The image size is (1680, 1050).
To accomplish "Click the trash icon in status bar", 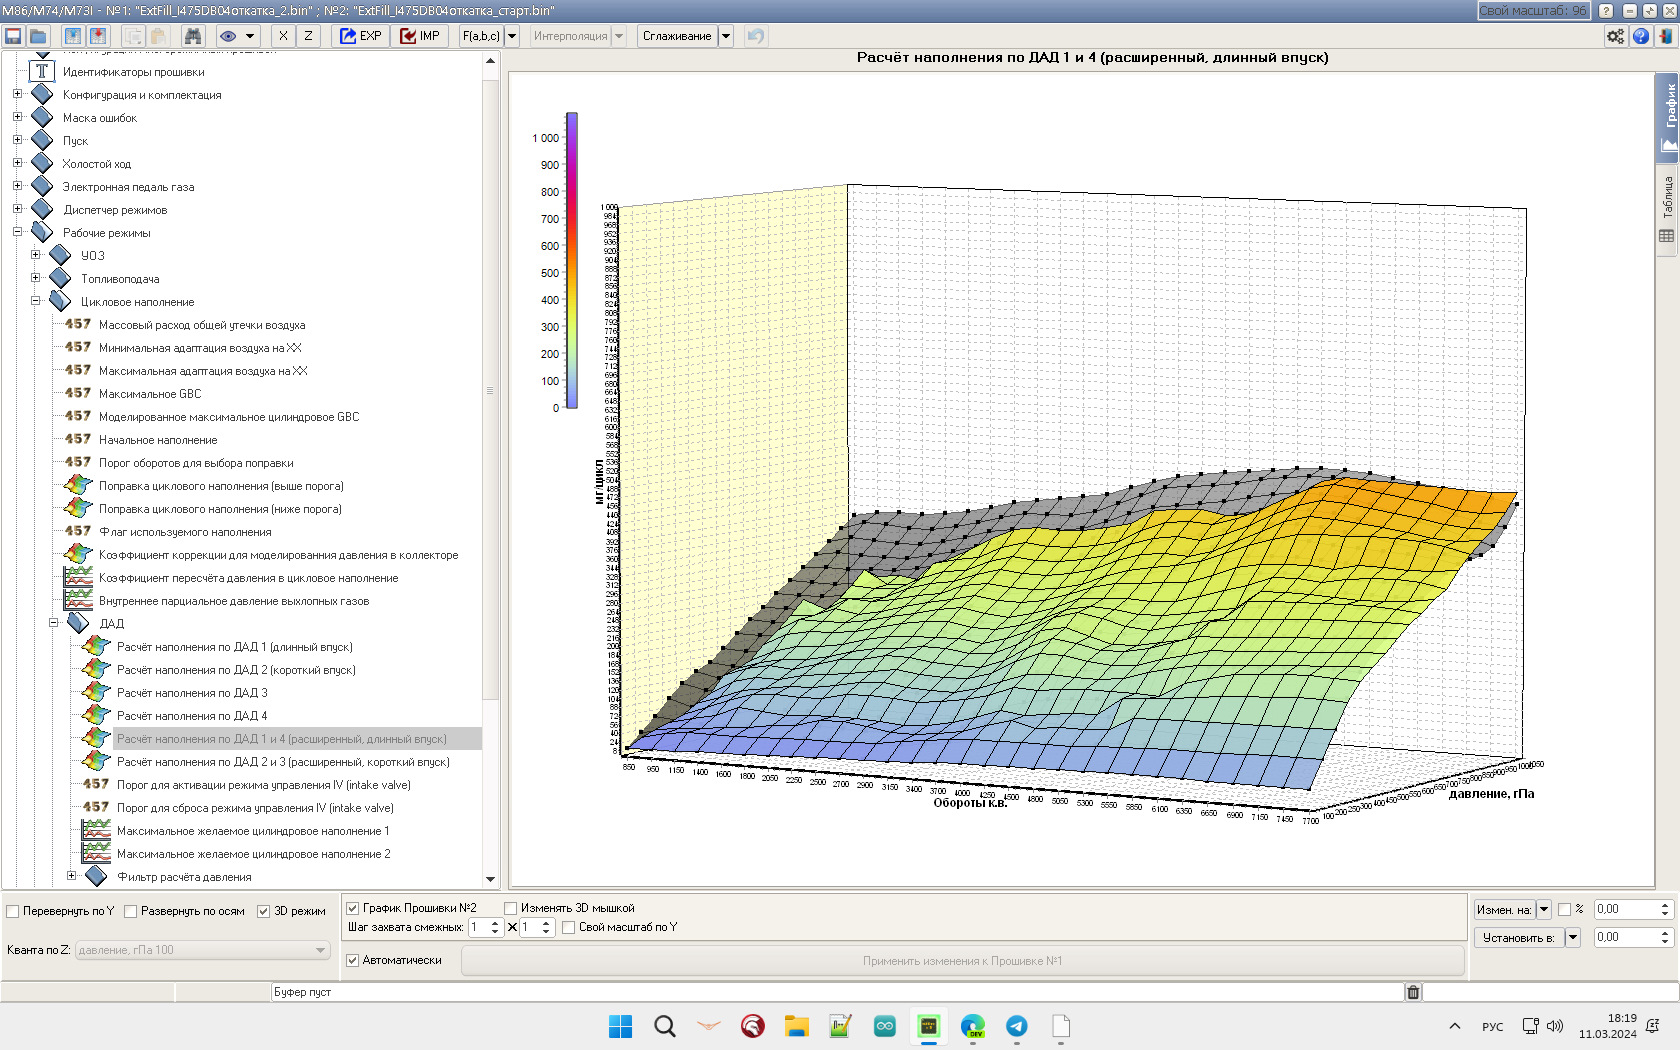I will [x=1413, y=992].
